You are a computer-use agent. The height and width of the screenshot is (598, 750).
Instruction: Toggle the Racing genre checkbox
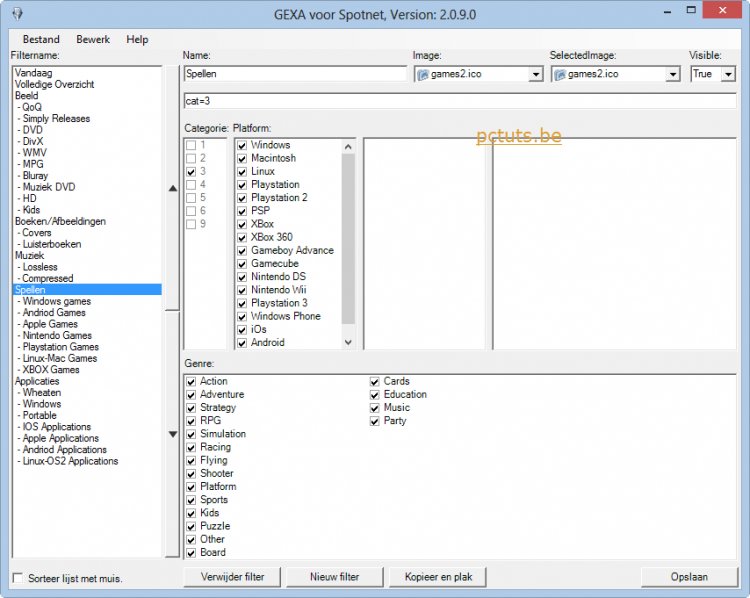(191, 447)
